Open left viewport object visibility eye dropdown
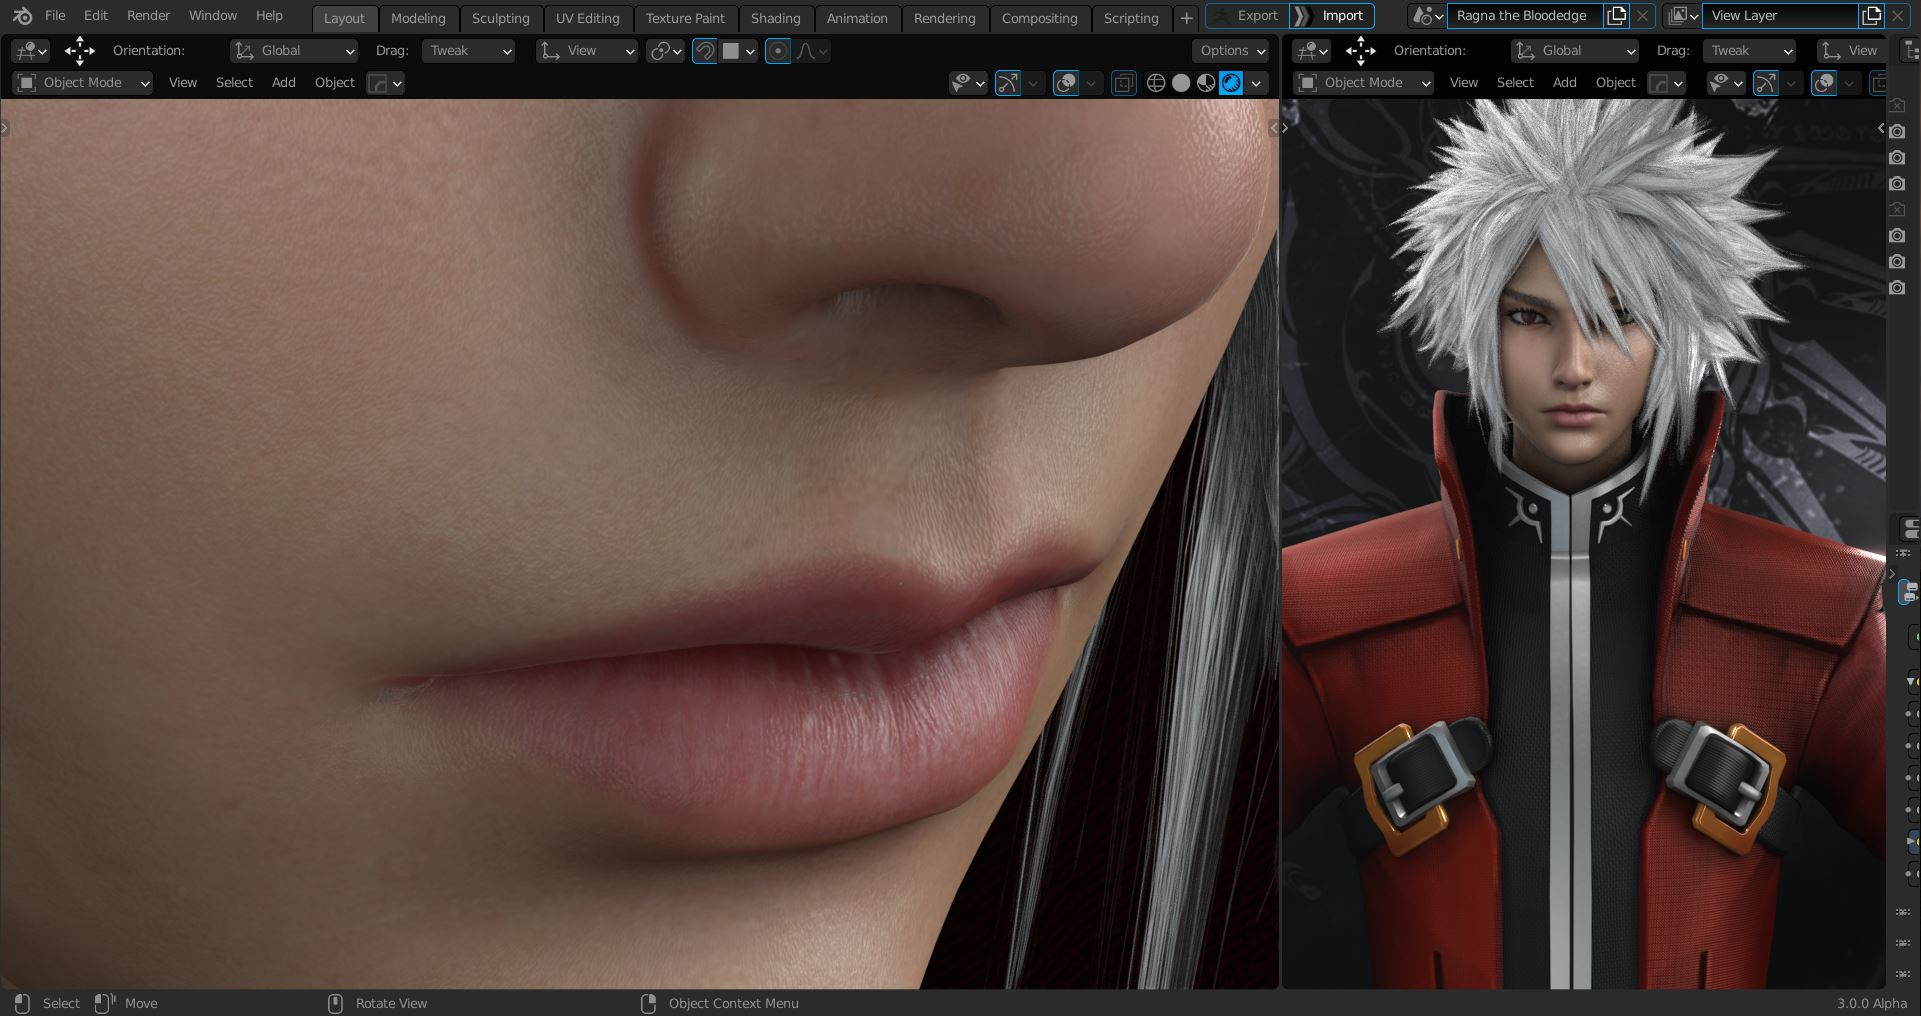Viewport: 1921px width, 1016px height. (x=968, y=83)
